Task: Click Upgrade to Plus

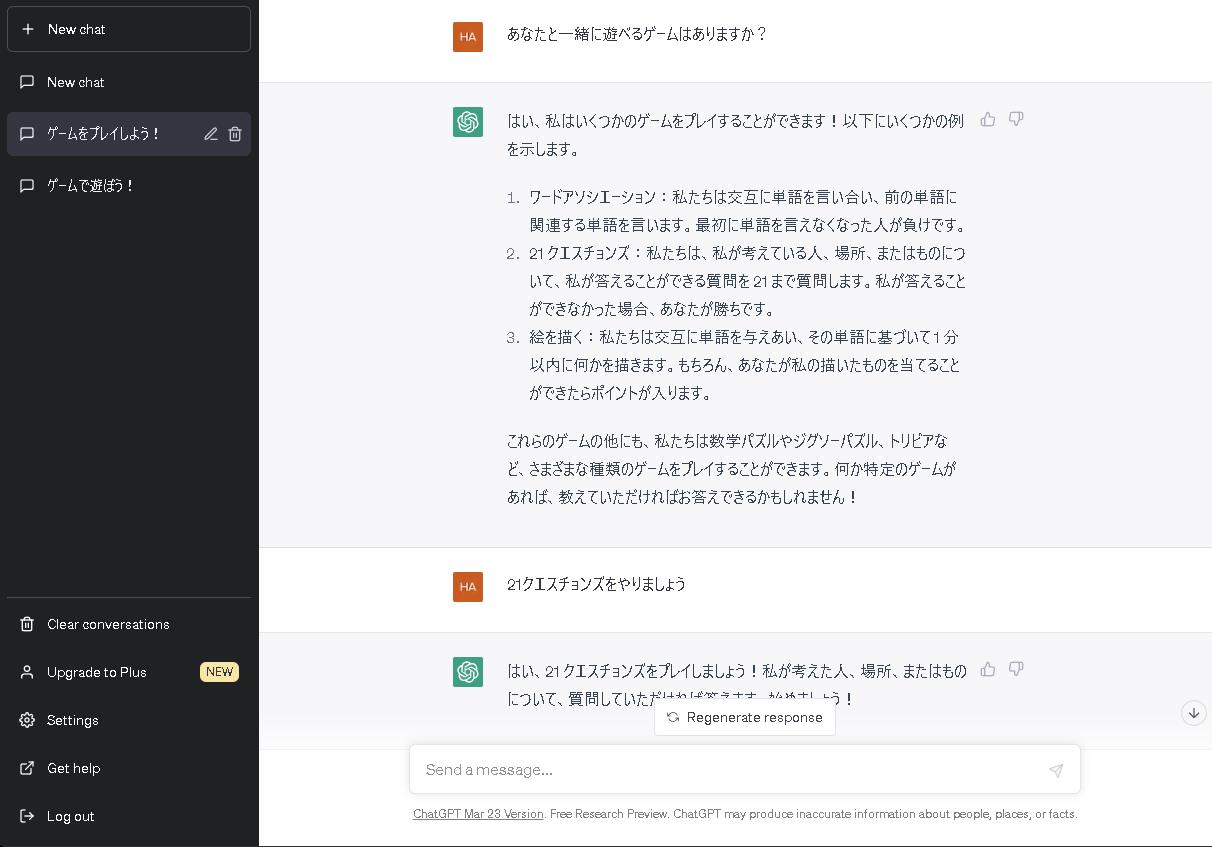Action: coord(97,672)
